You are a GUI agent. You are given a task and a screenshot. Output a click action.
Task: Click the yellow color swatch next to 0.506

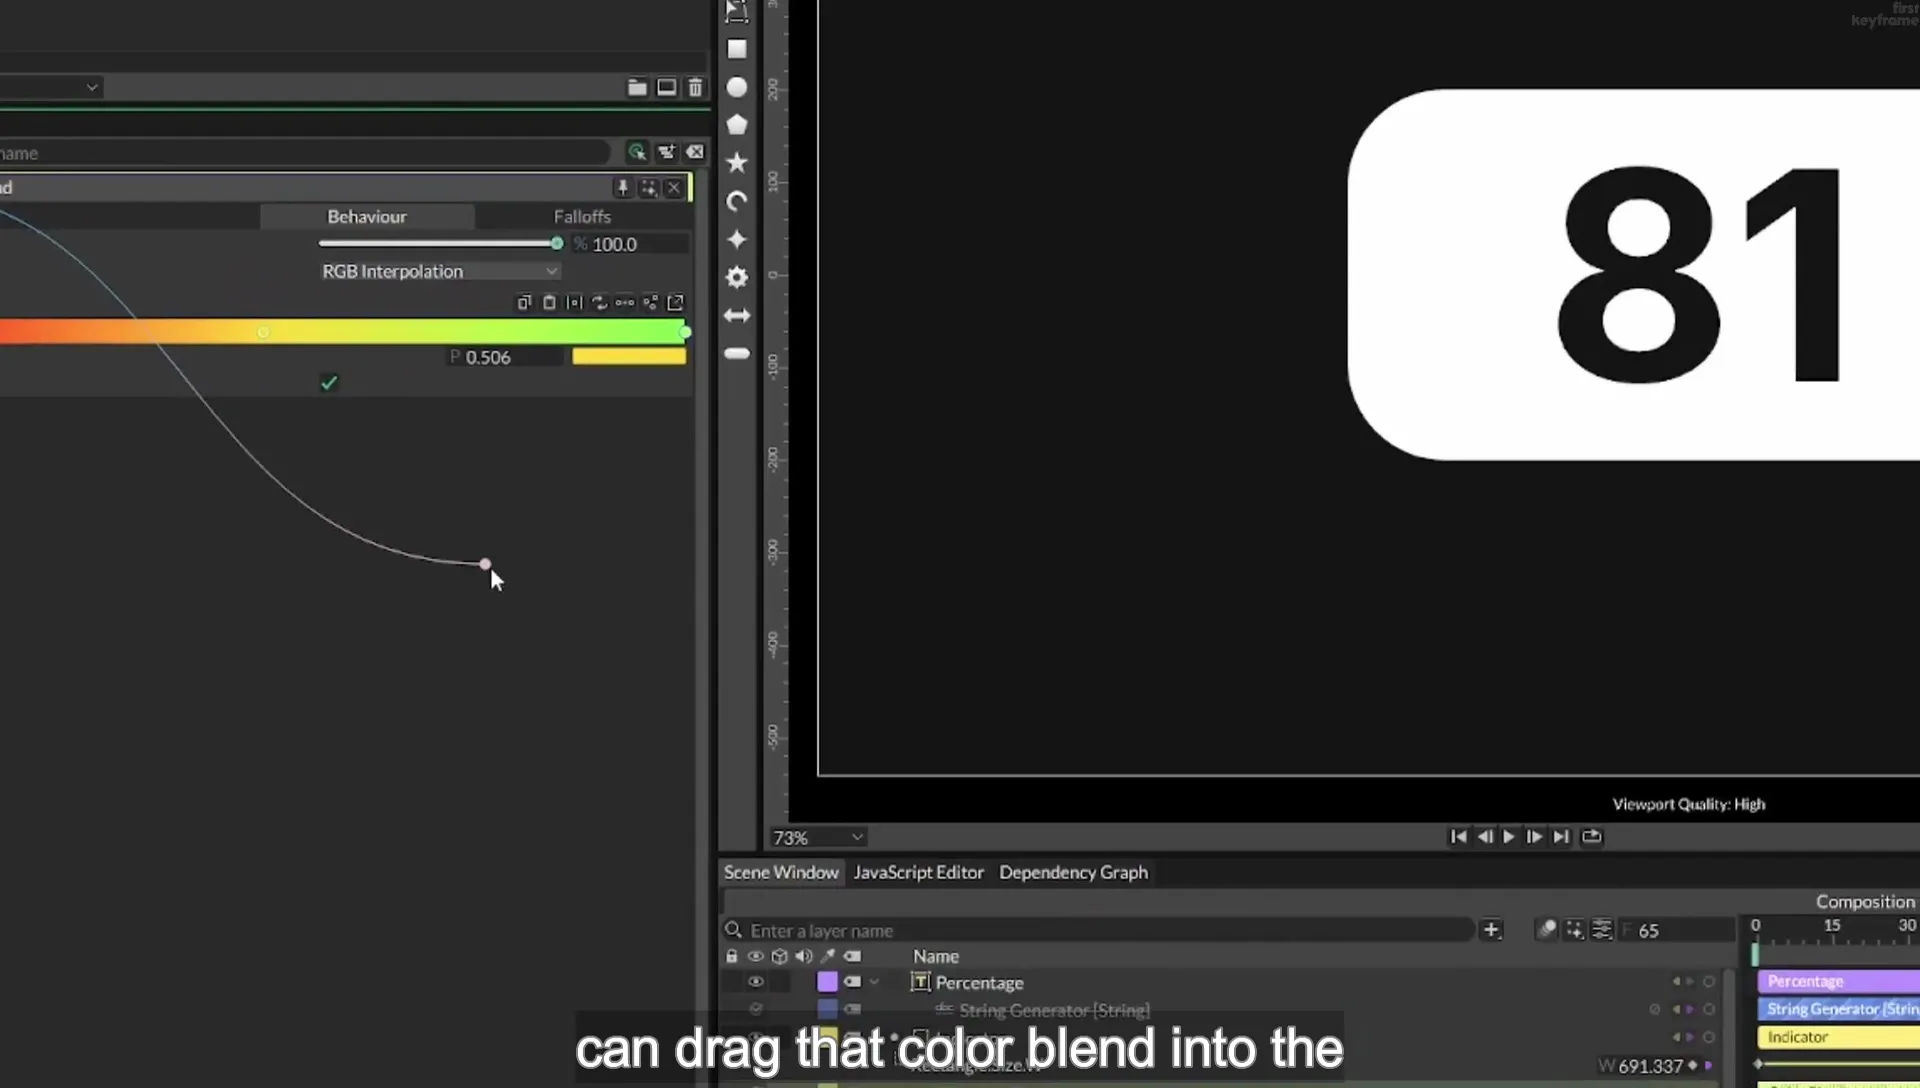point(629,357)
